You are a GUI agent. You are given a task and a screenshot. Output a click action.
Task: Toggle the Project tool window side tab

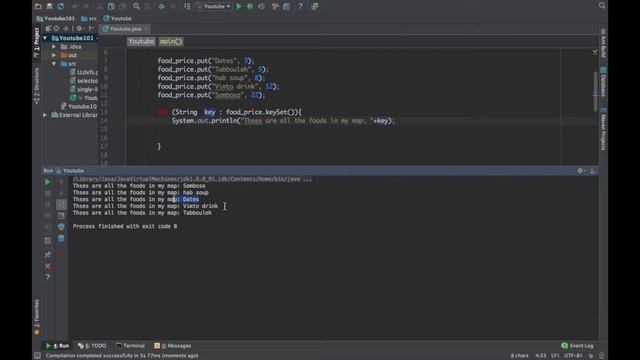[x=36, y=42]
